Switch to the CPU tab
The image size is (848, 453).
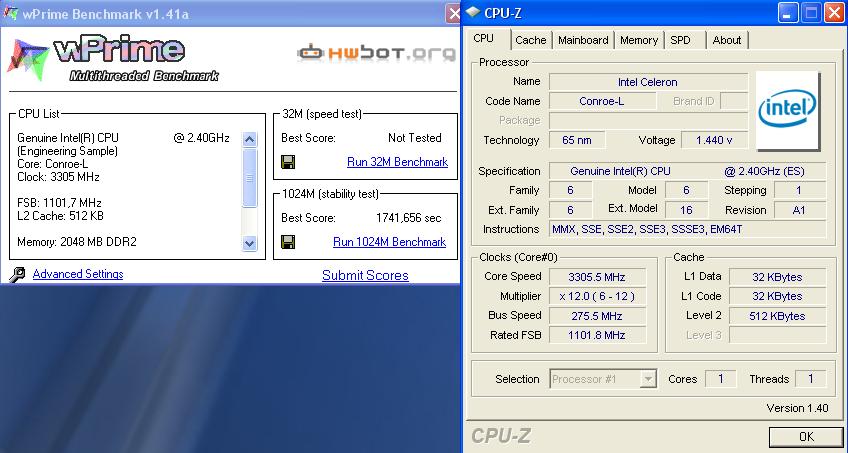(483, 39)
